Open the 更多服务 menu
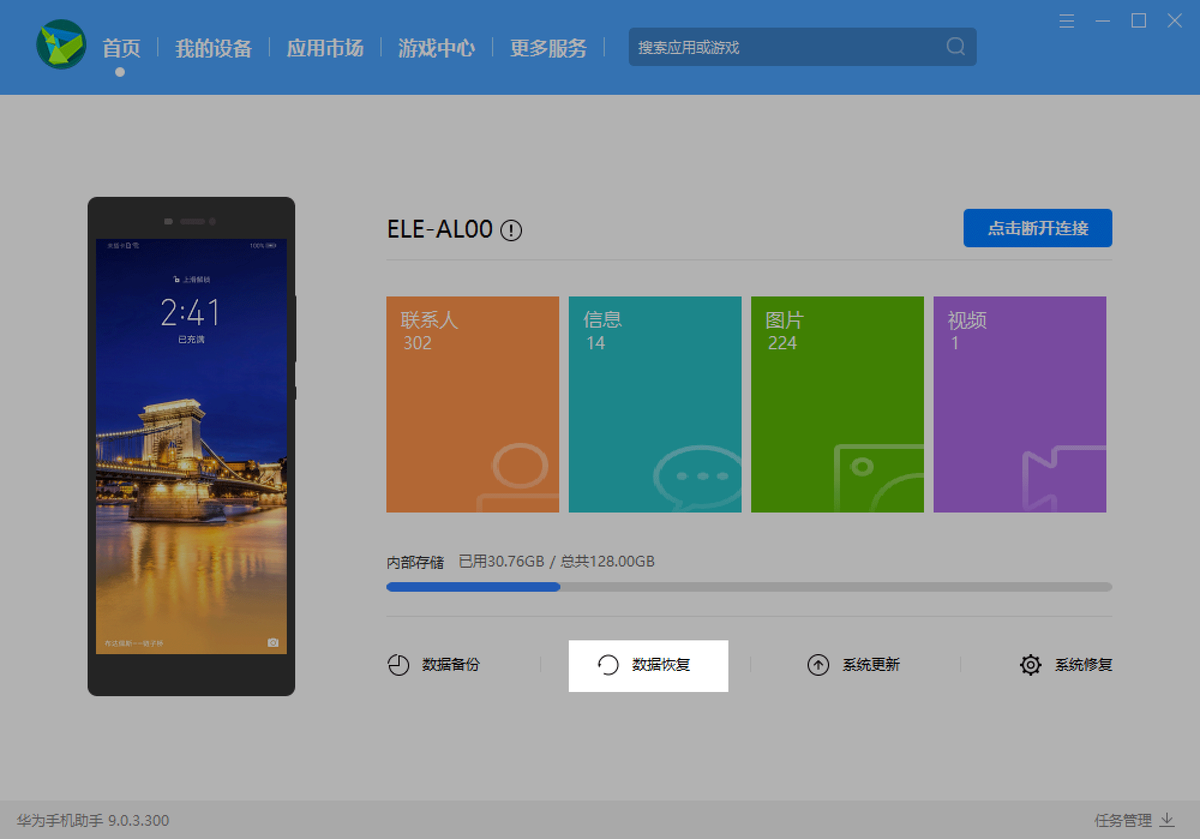The width and height of the screenshot is (1200, 839). point(548,48)
